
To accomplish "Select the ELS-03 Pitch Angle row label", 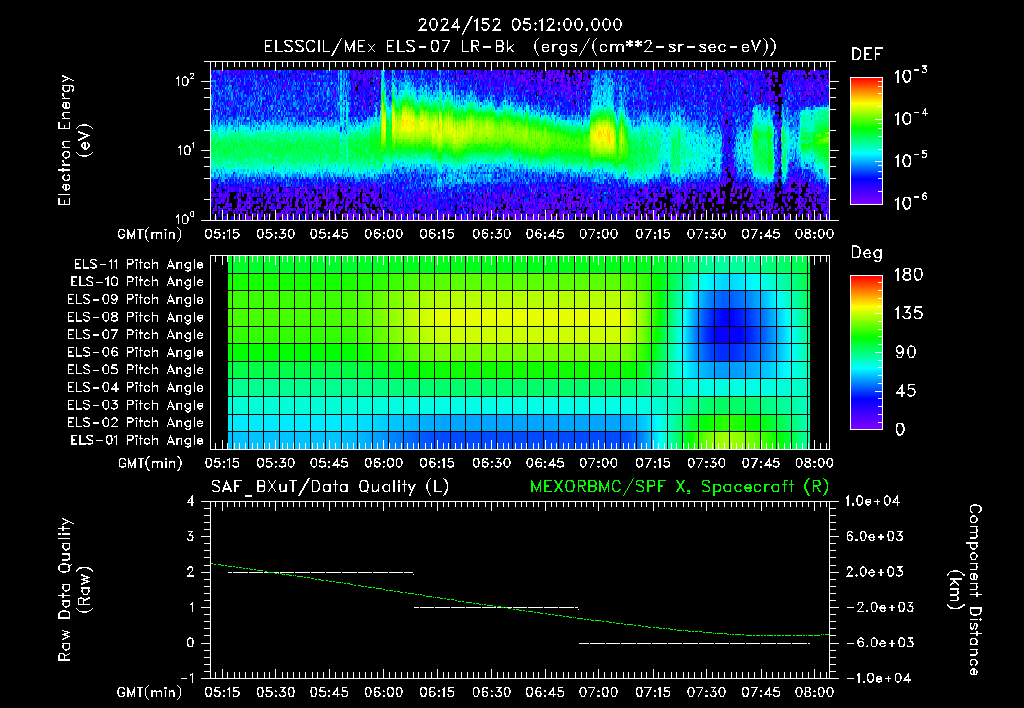I will (x=136, y=405).
